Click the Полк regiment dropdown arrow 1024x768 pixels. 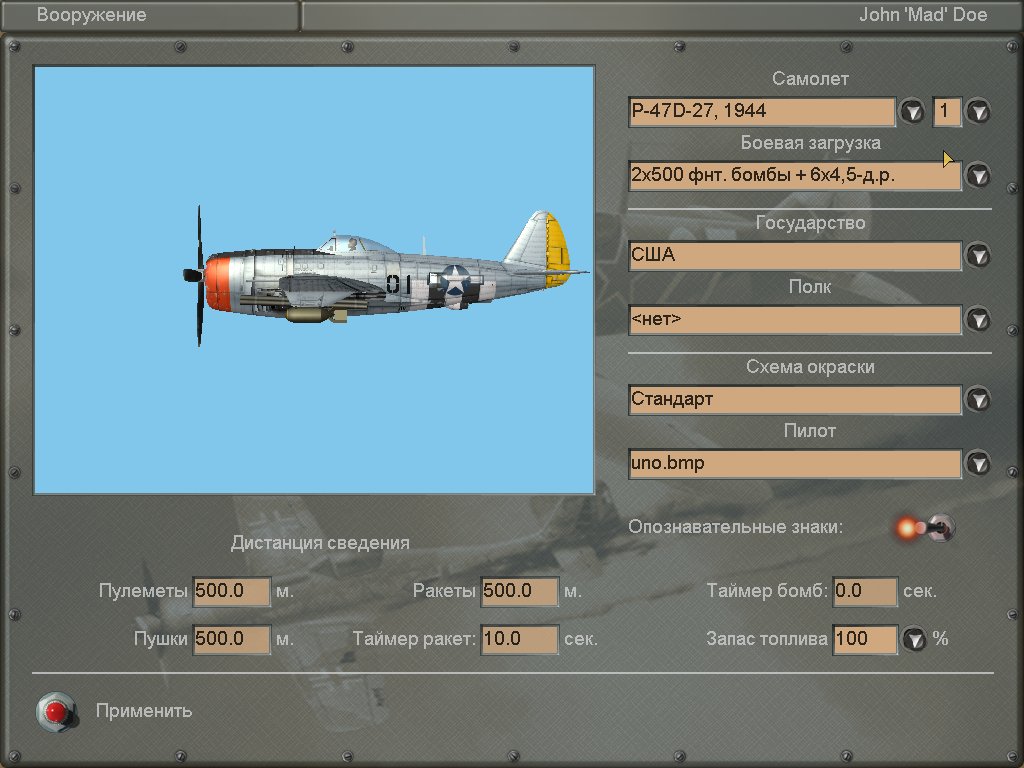point(978,320)
